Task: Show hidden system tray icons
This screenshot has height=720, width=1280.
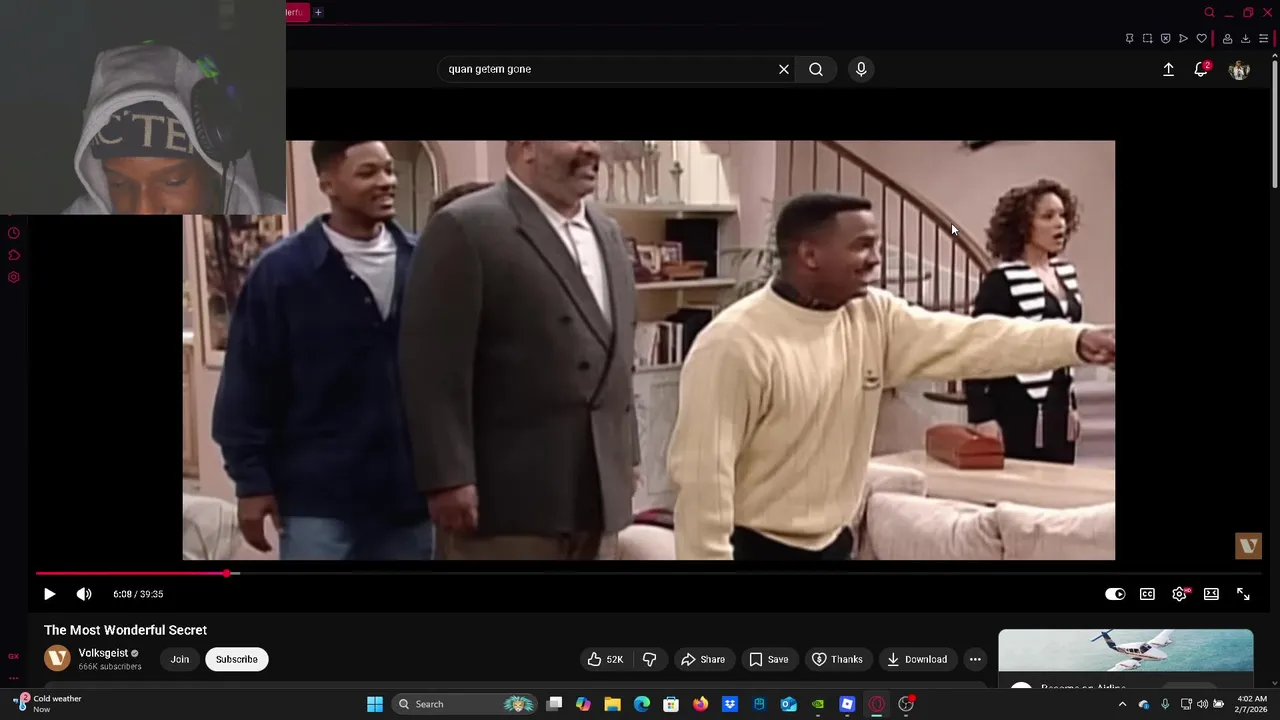Action: pos(1122,704)
